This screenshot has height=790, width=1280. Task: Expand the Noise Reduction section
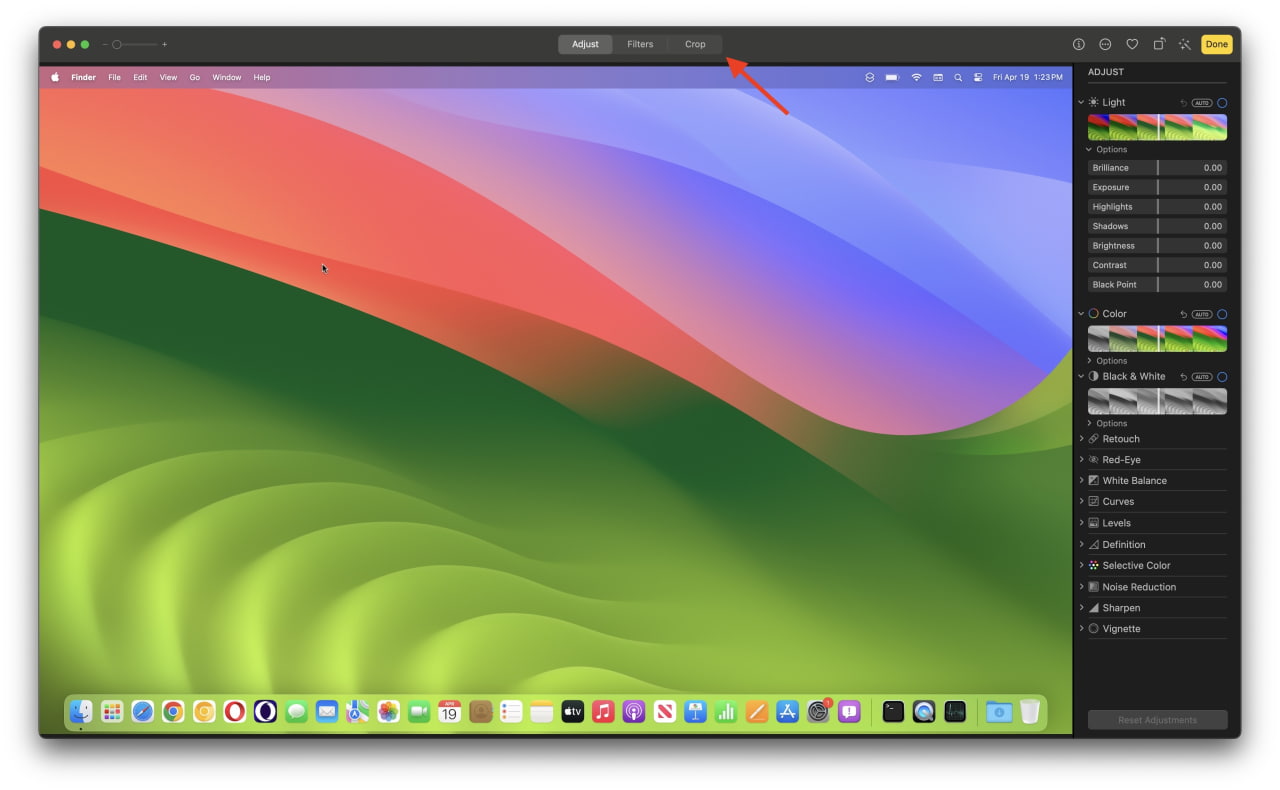(1082, 587)
